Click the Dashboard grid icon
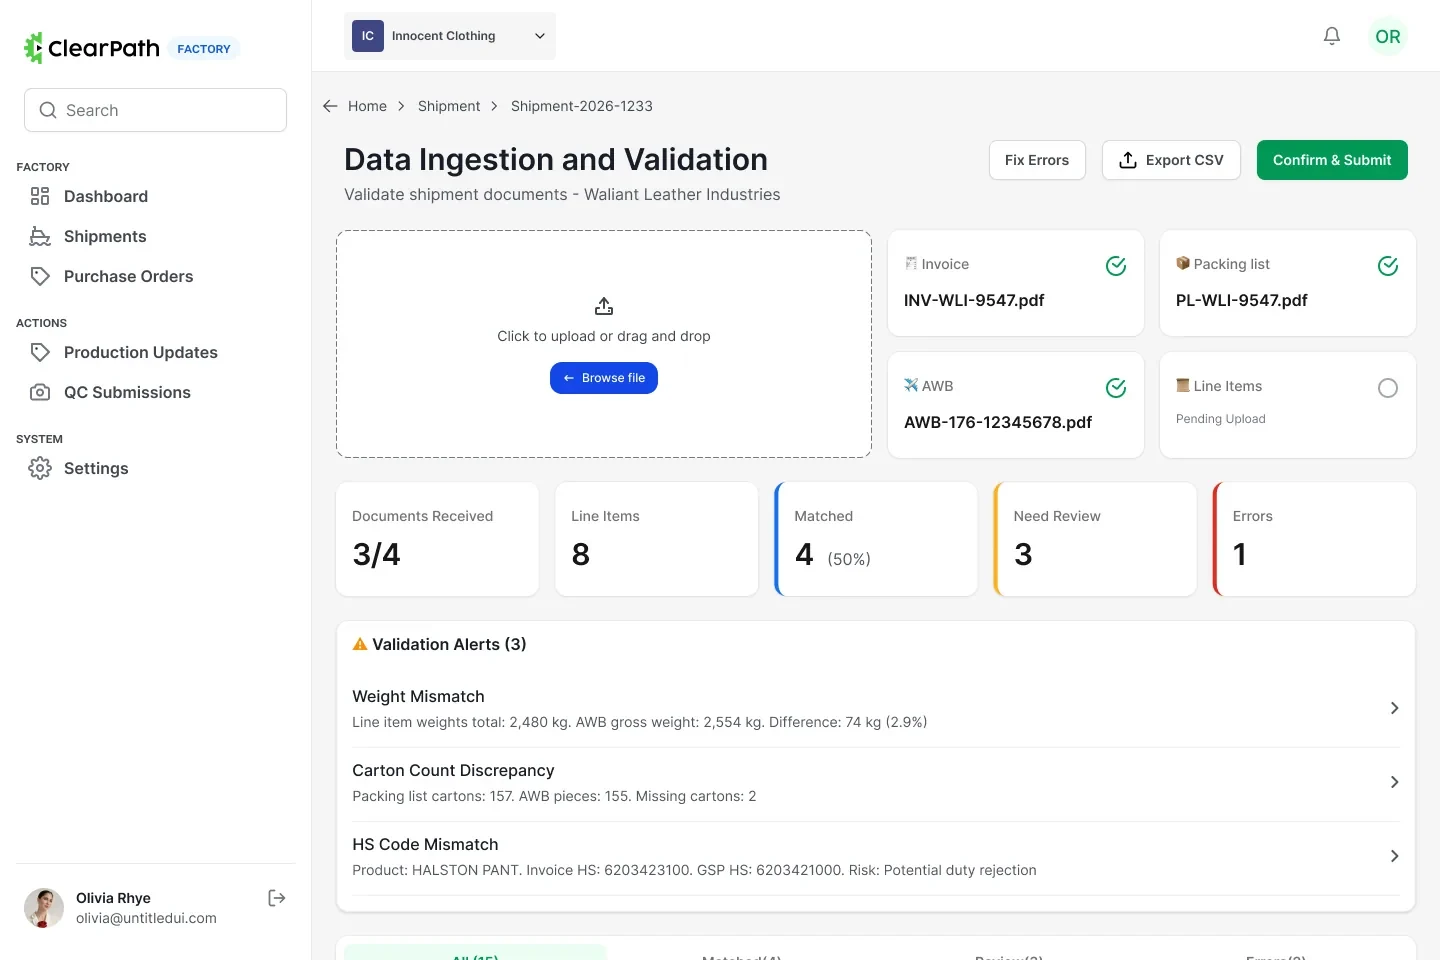This screenshot has height=960, width=1440. [40, 196]
